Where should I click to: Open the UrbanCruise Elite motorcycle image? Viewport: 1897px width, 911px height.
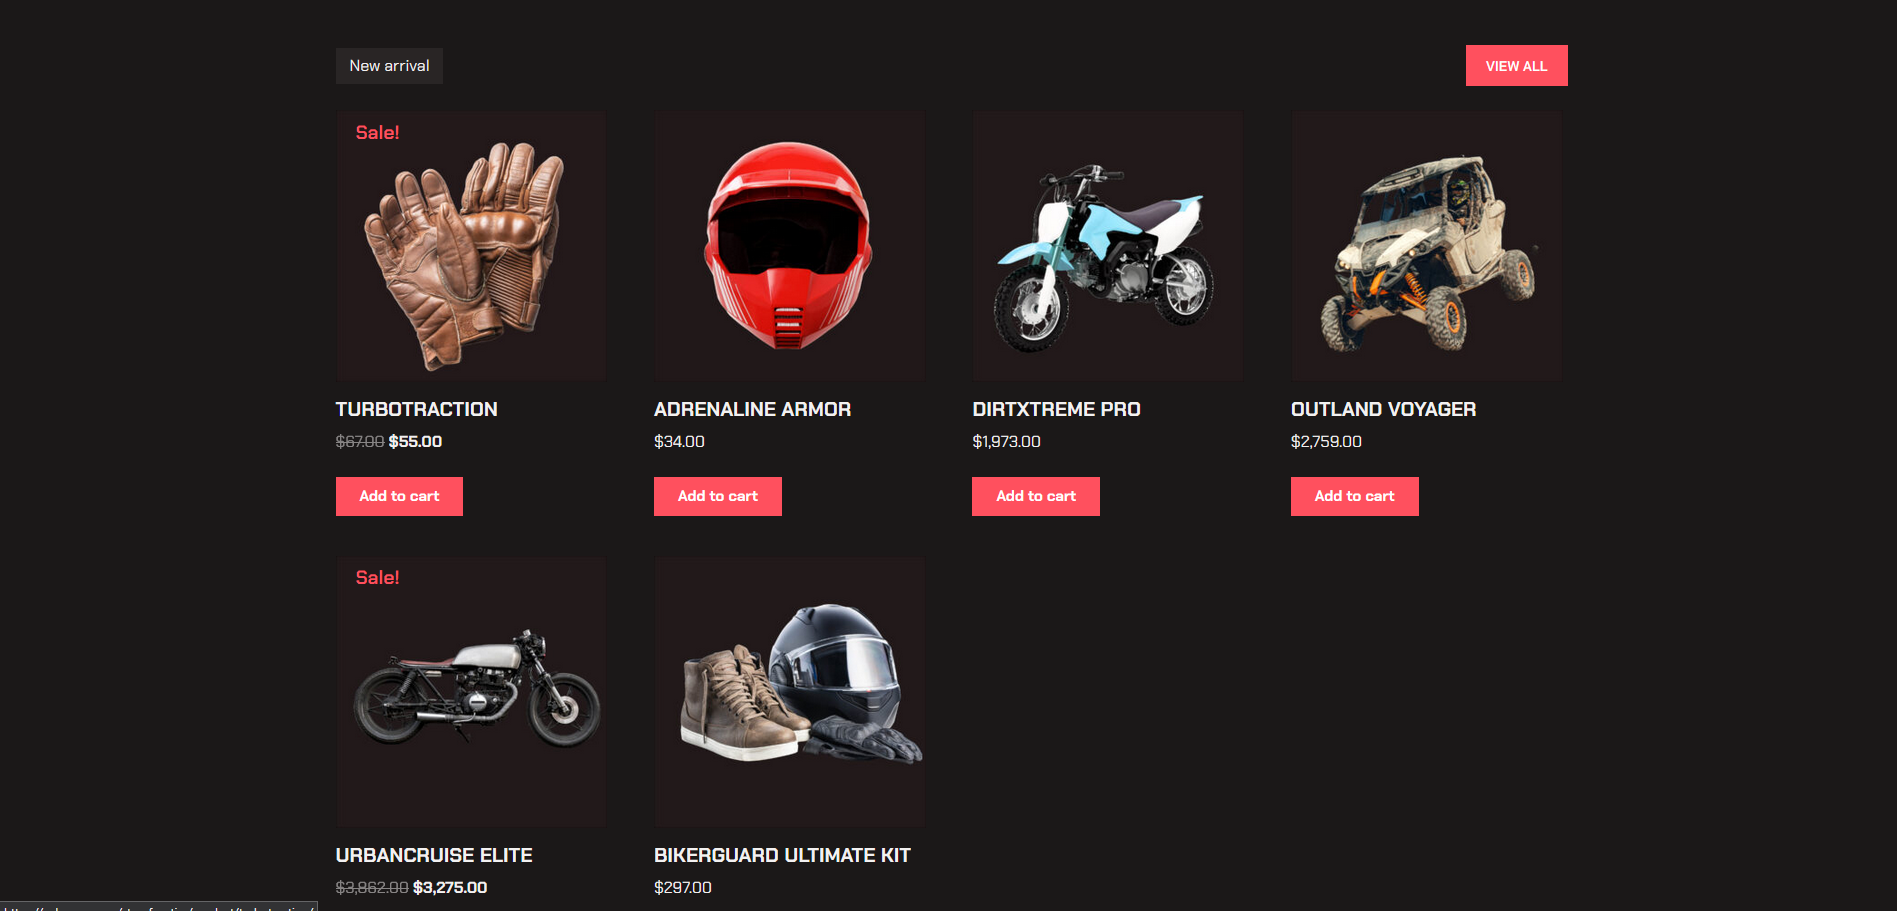tap(470, 692)
